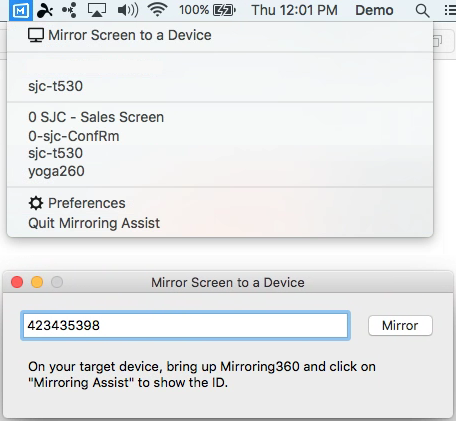Select sjc-t530 in the device list section
The height and width of the screenshot is (421, 457).
(220, 153)
